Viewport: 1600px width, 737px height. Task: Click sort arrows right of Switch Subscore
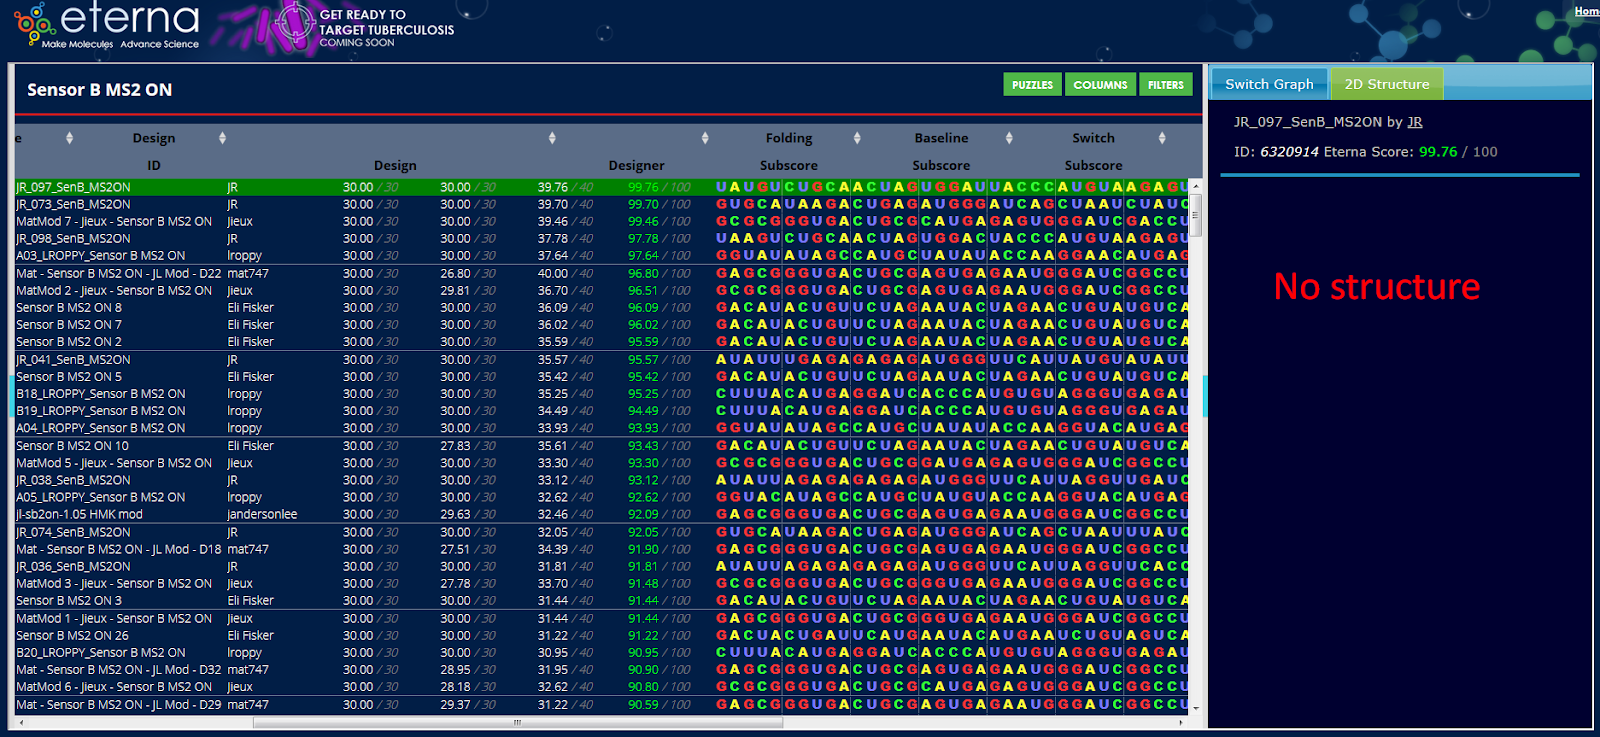coord(1162,138)
